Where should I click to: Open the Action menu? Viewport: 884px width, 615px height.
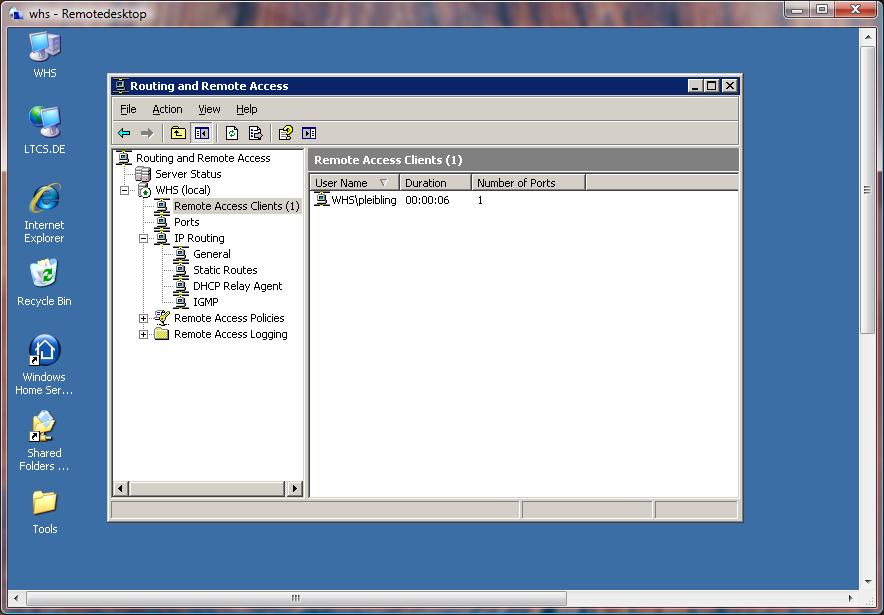coord(167,109)
